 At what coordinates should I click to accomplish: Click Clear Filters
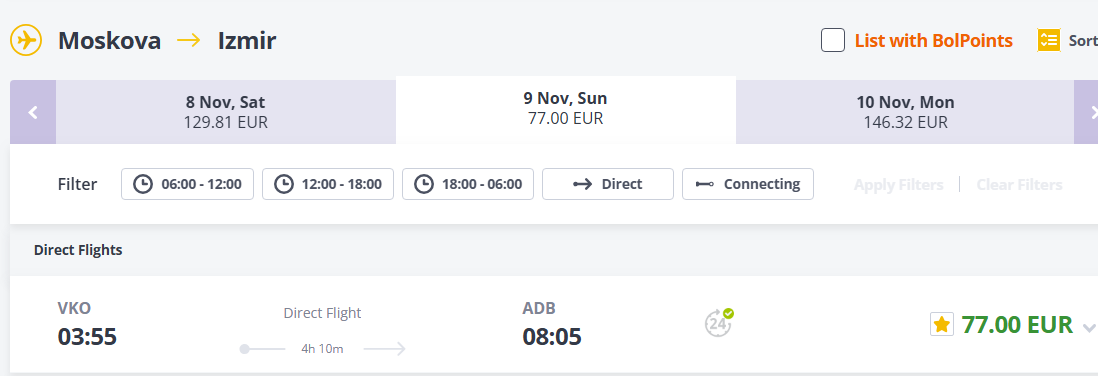coord(1020,185)
